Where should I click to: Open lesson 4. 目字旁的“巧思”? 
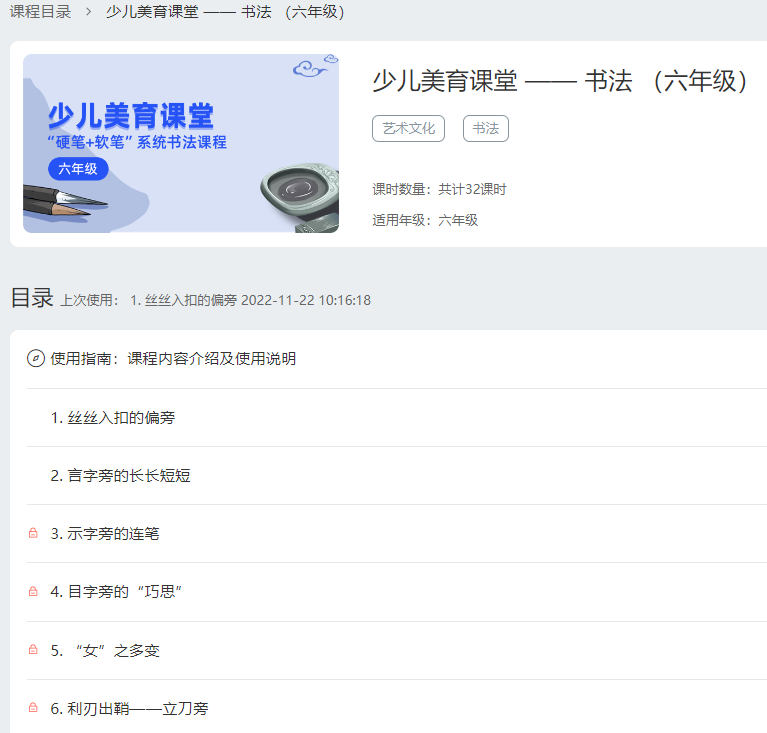tap(116, 592)
